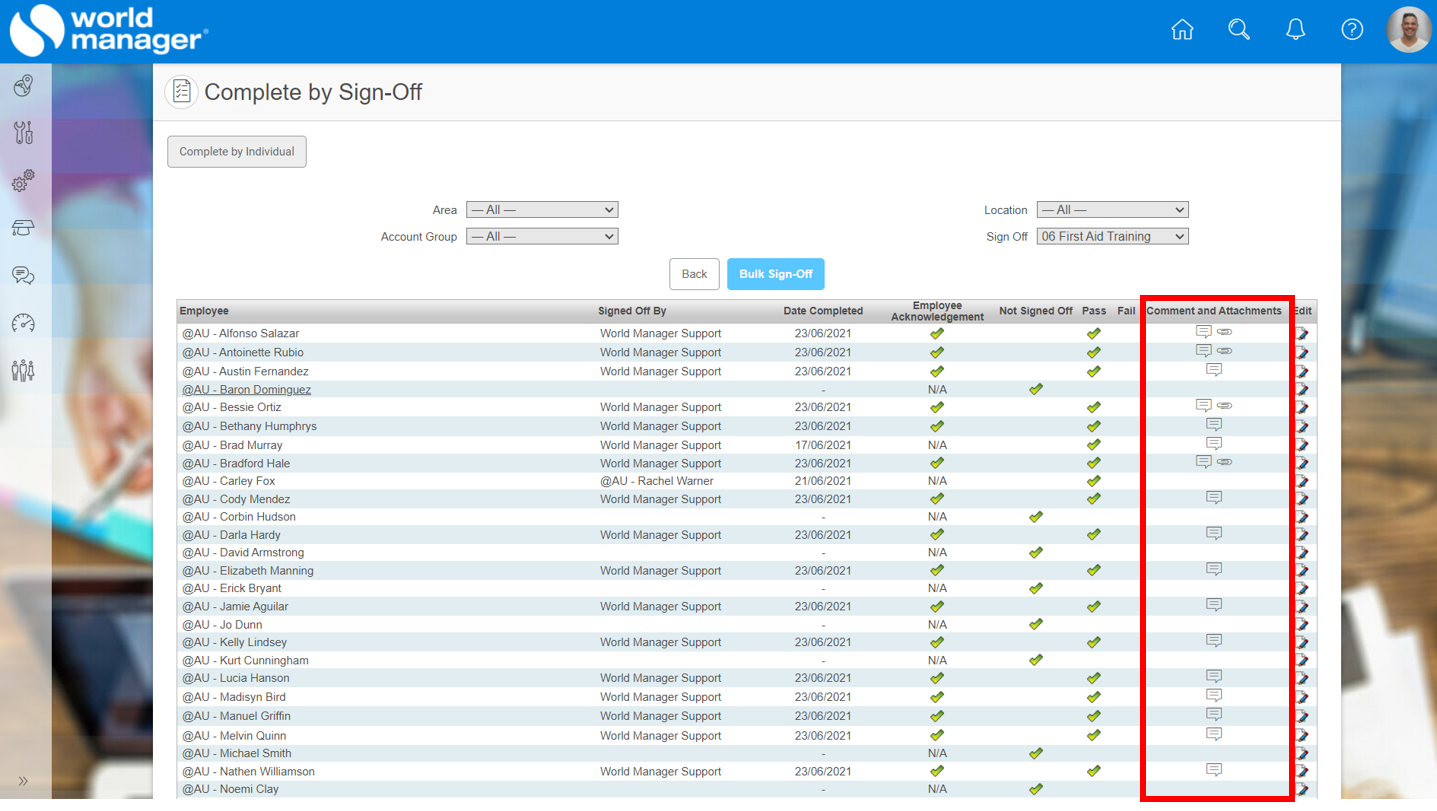Click edit pencil for Alfonso Salazar
The image size is (1437, 811).
point(1302,334)
